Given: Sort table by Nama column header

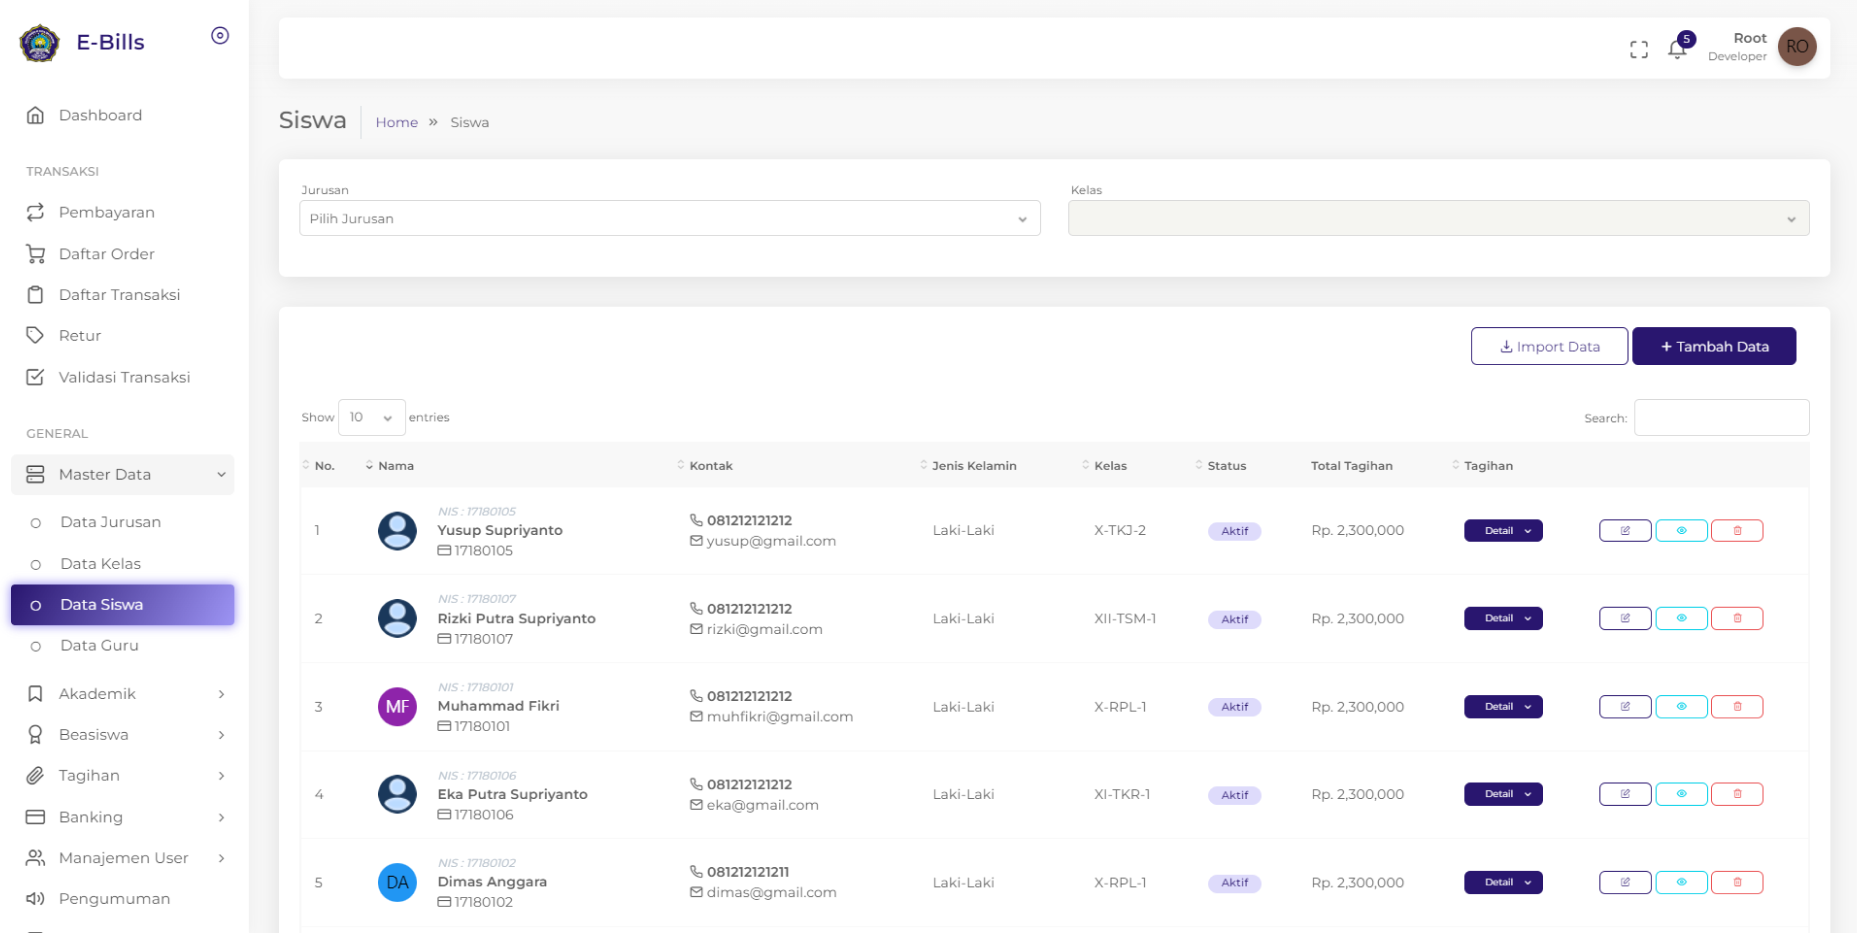Looking at the screenshot, I should (395, 466).
